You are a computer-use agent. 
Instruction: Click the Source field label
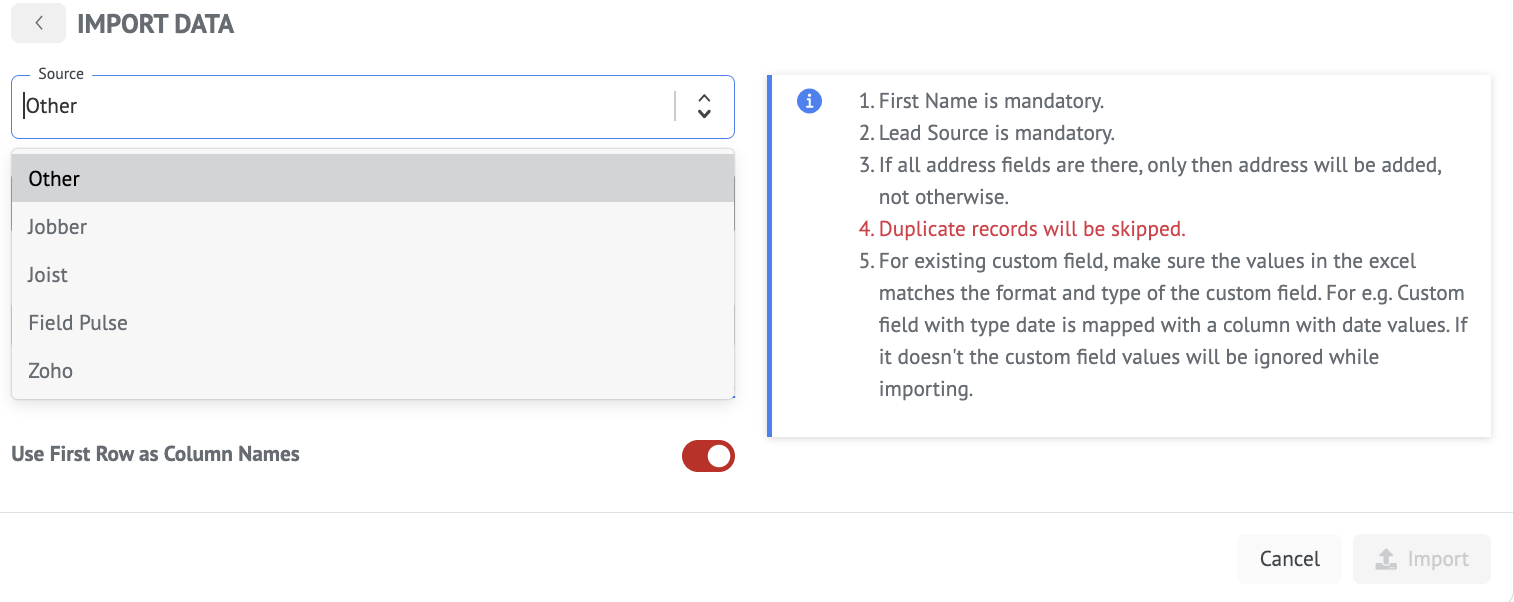[61, 74]
